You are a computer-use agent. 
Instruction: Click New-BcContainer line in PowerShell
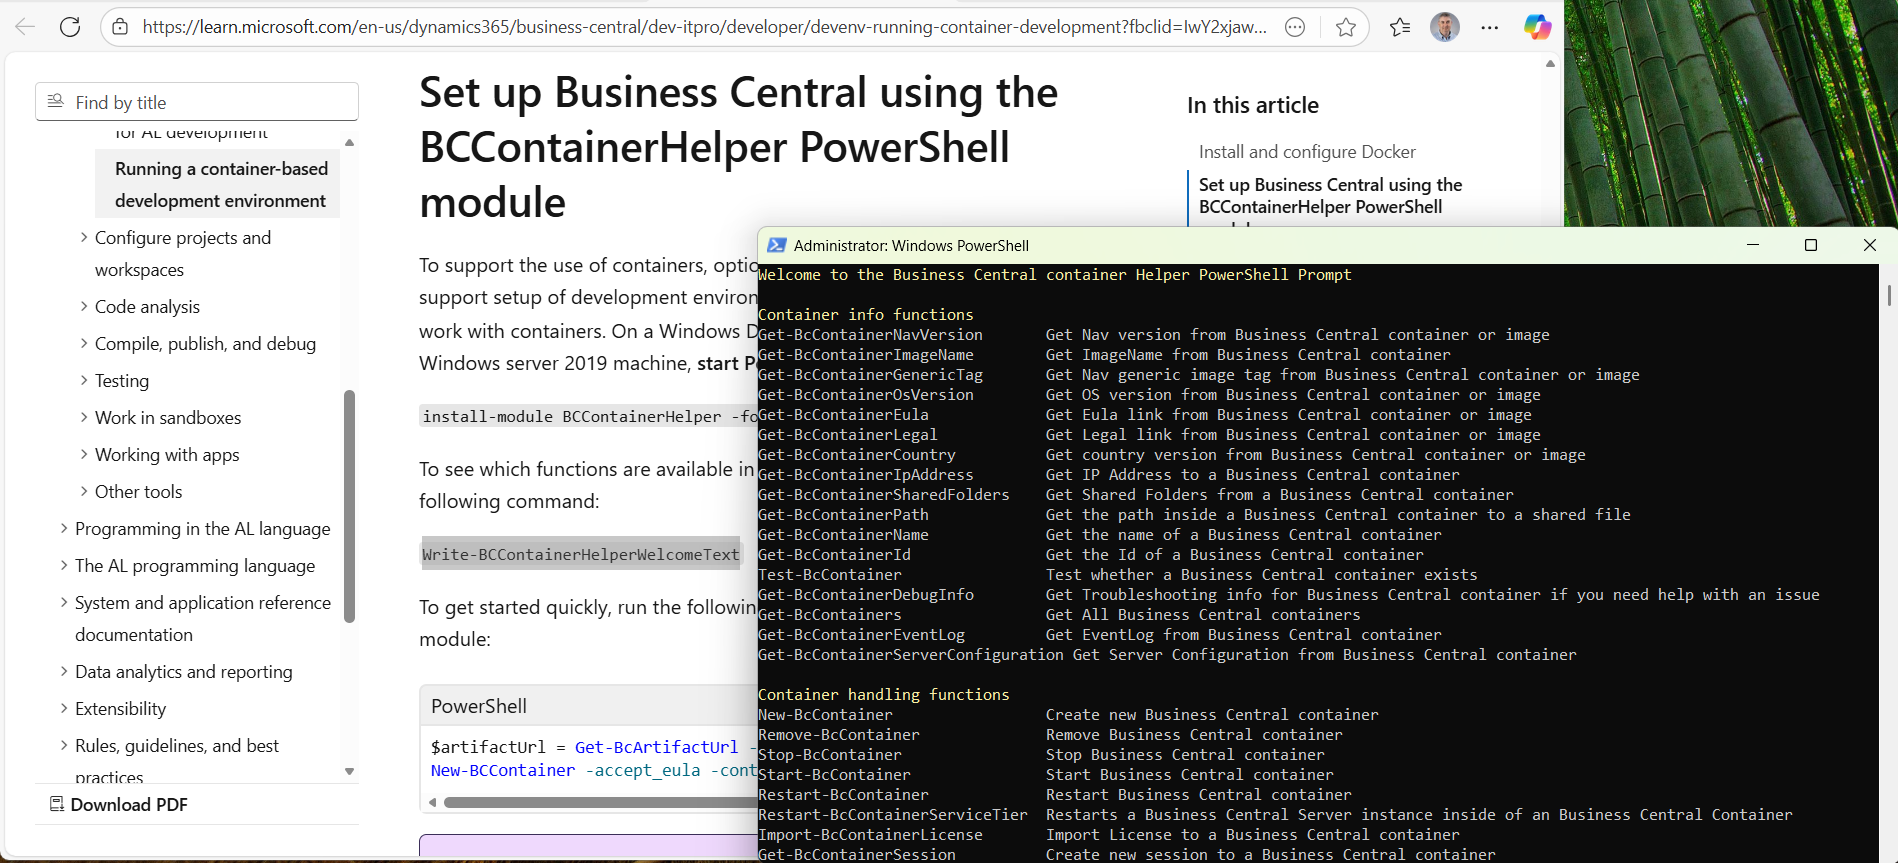click(x=825, y=715)
